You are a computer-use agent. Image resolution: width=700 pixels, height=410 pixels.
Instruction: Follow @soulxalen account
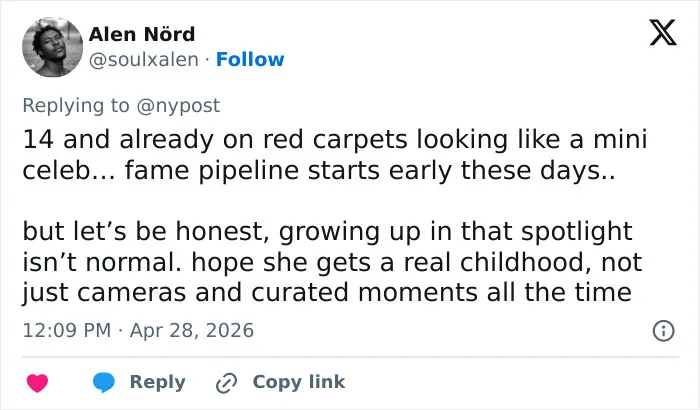tap(250, 59)
